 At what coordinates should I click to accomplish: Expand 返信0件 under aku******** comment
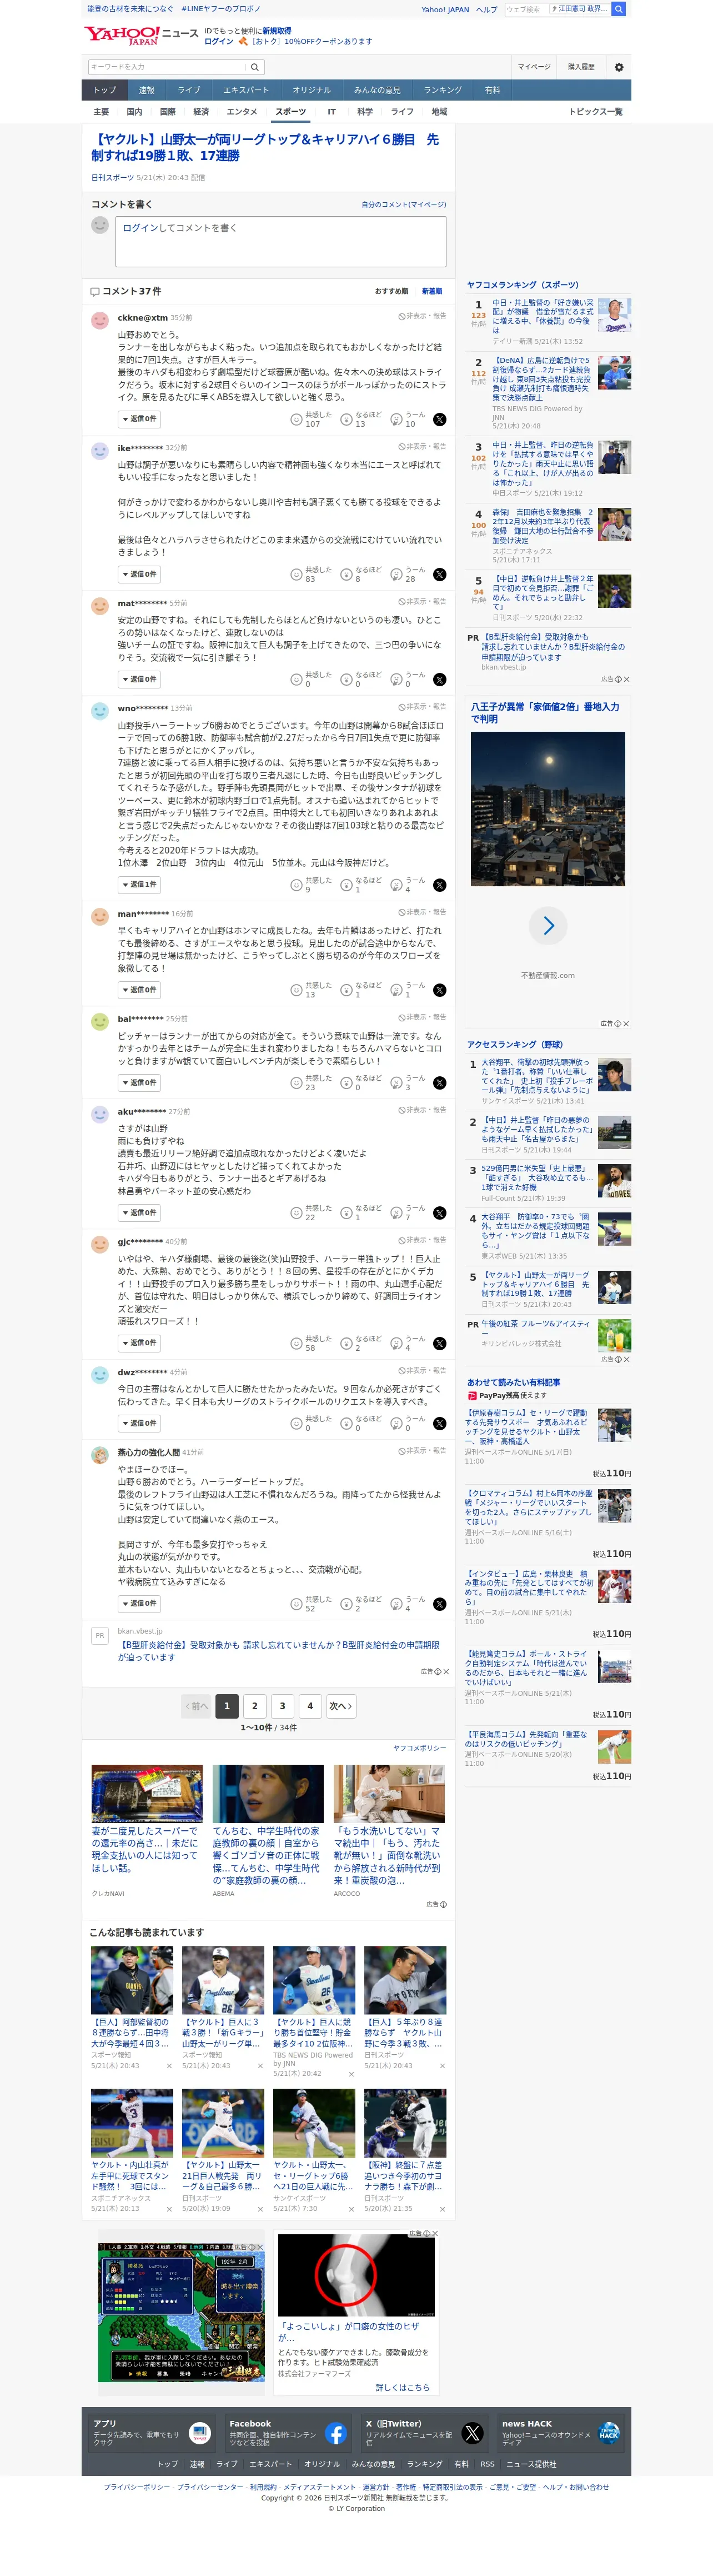point(139,1213)
